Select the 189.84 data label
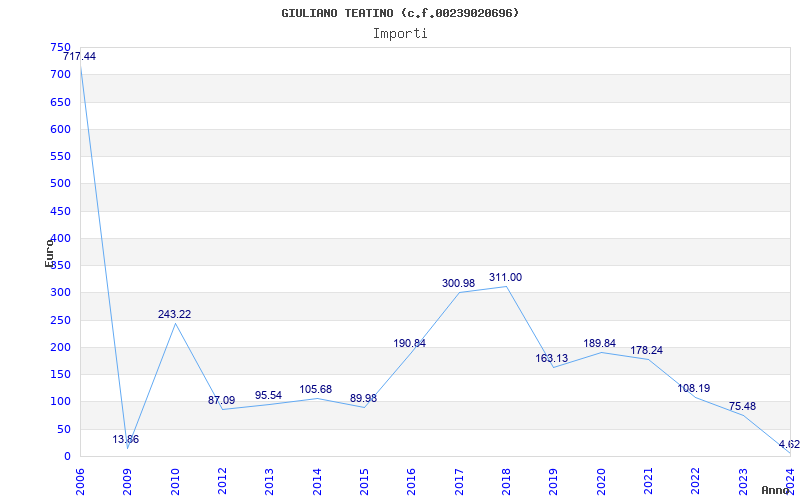Screen dimensions: 800x500 (x=599, y=343)
